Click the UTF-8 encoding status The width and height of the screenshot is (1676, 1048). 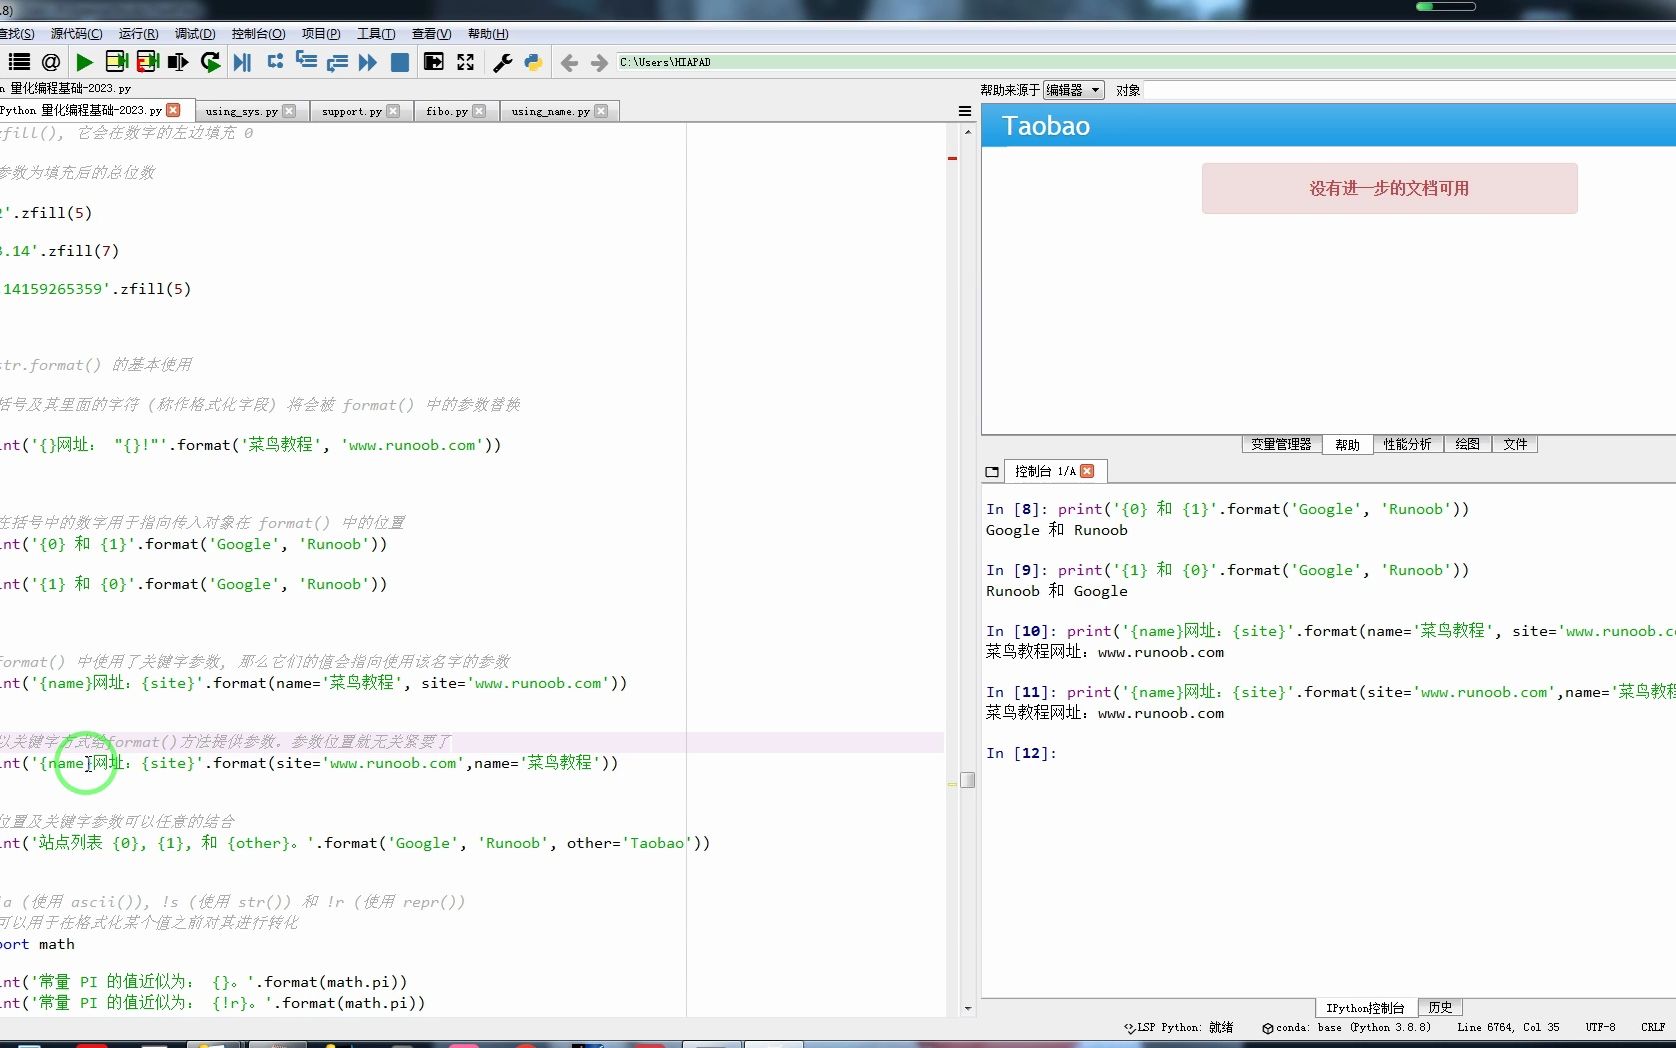(1600, 1027)
